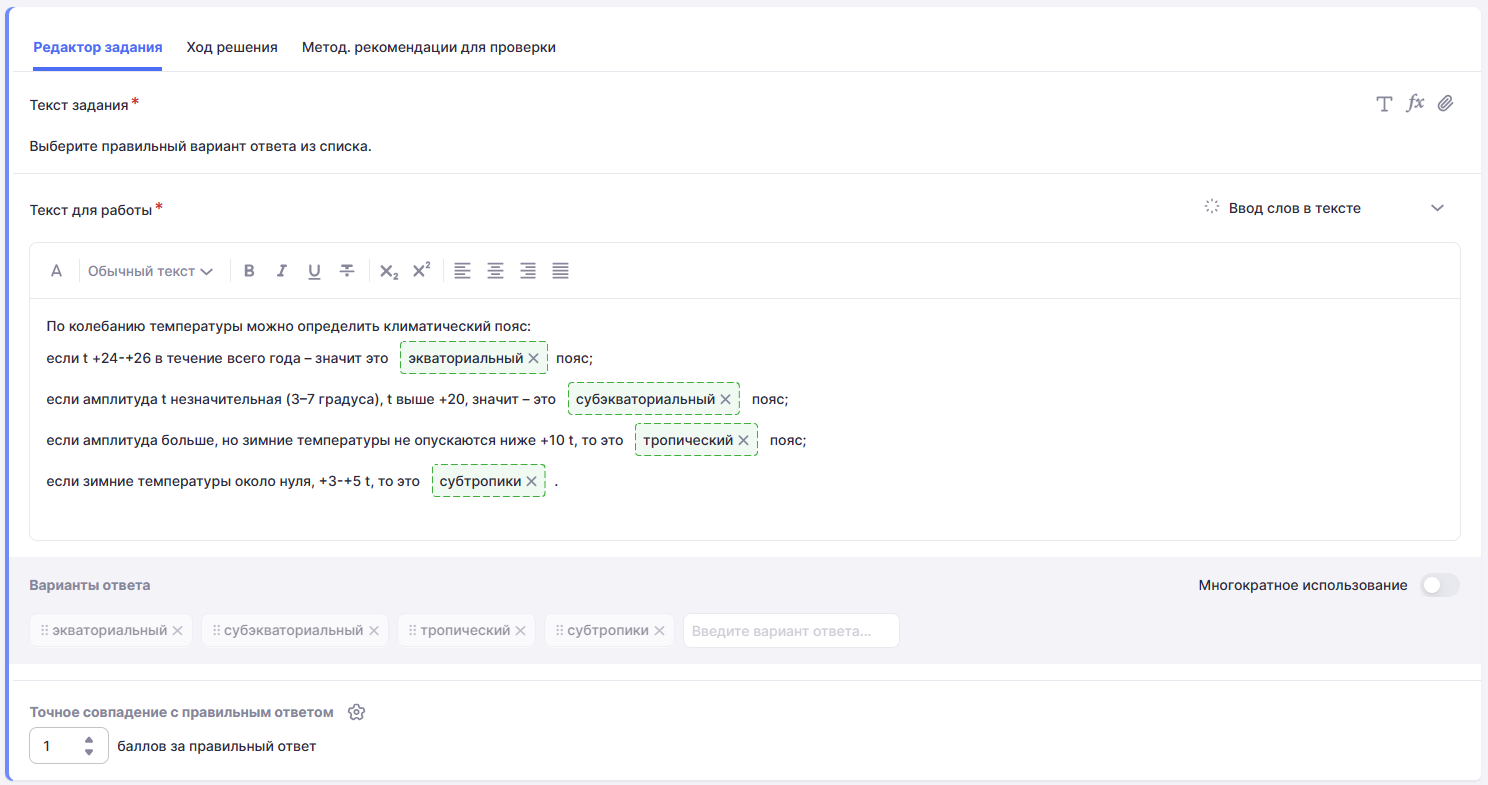
Task: Remove the 'экваториальный' gap from the text
Action: point(534,358)
